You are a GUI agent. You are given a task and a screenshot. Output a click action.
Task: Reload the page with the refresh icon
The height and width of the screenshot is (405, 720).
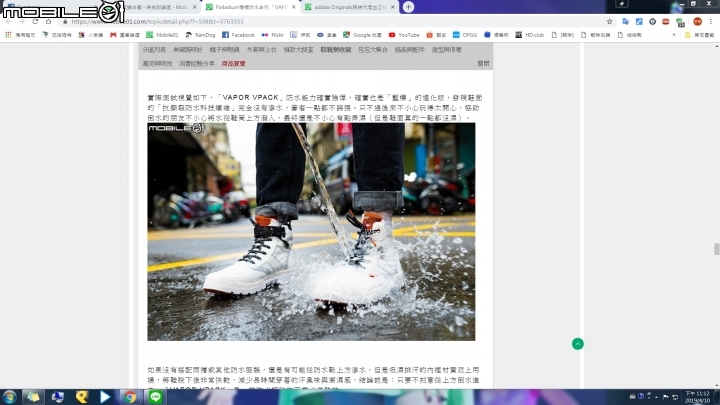click(x=35, y=22)
